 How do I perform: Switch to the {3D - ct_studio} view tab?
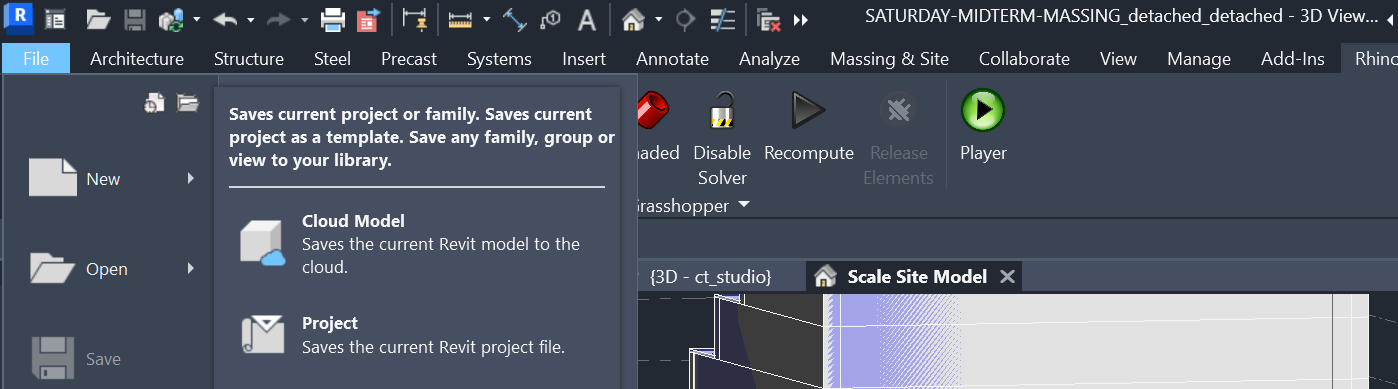tap(710, 277)
